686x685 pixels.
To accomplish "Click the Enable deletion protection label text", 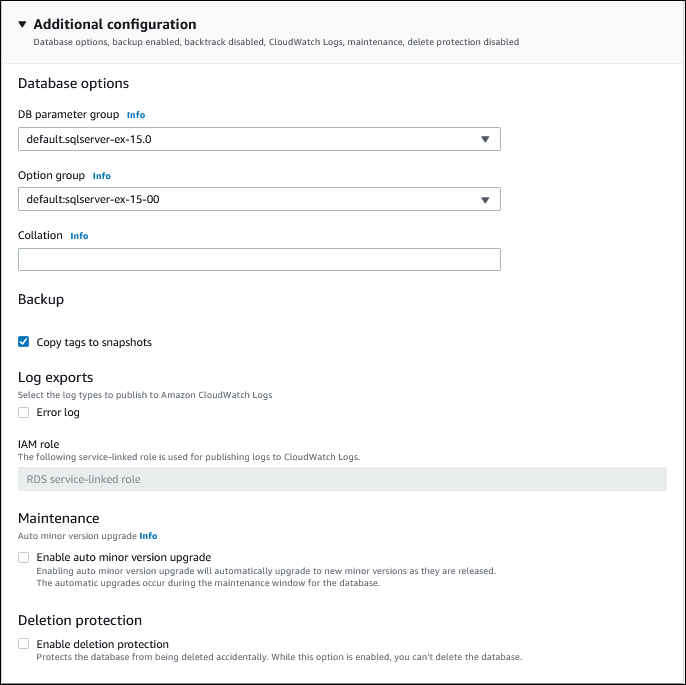I will [103, 644].
